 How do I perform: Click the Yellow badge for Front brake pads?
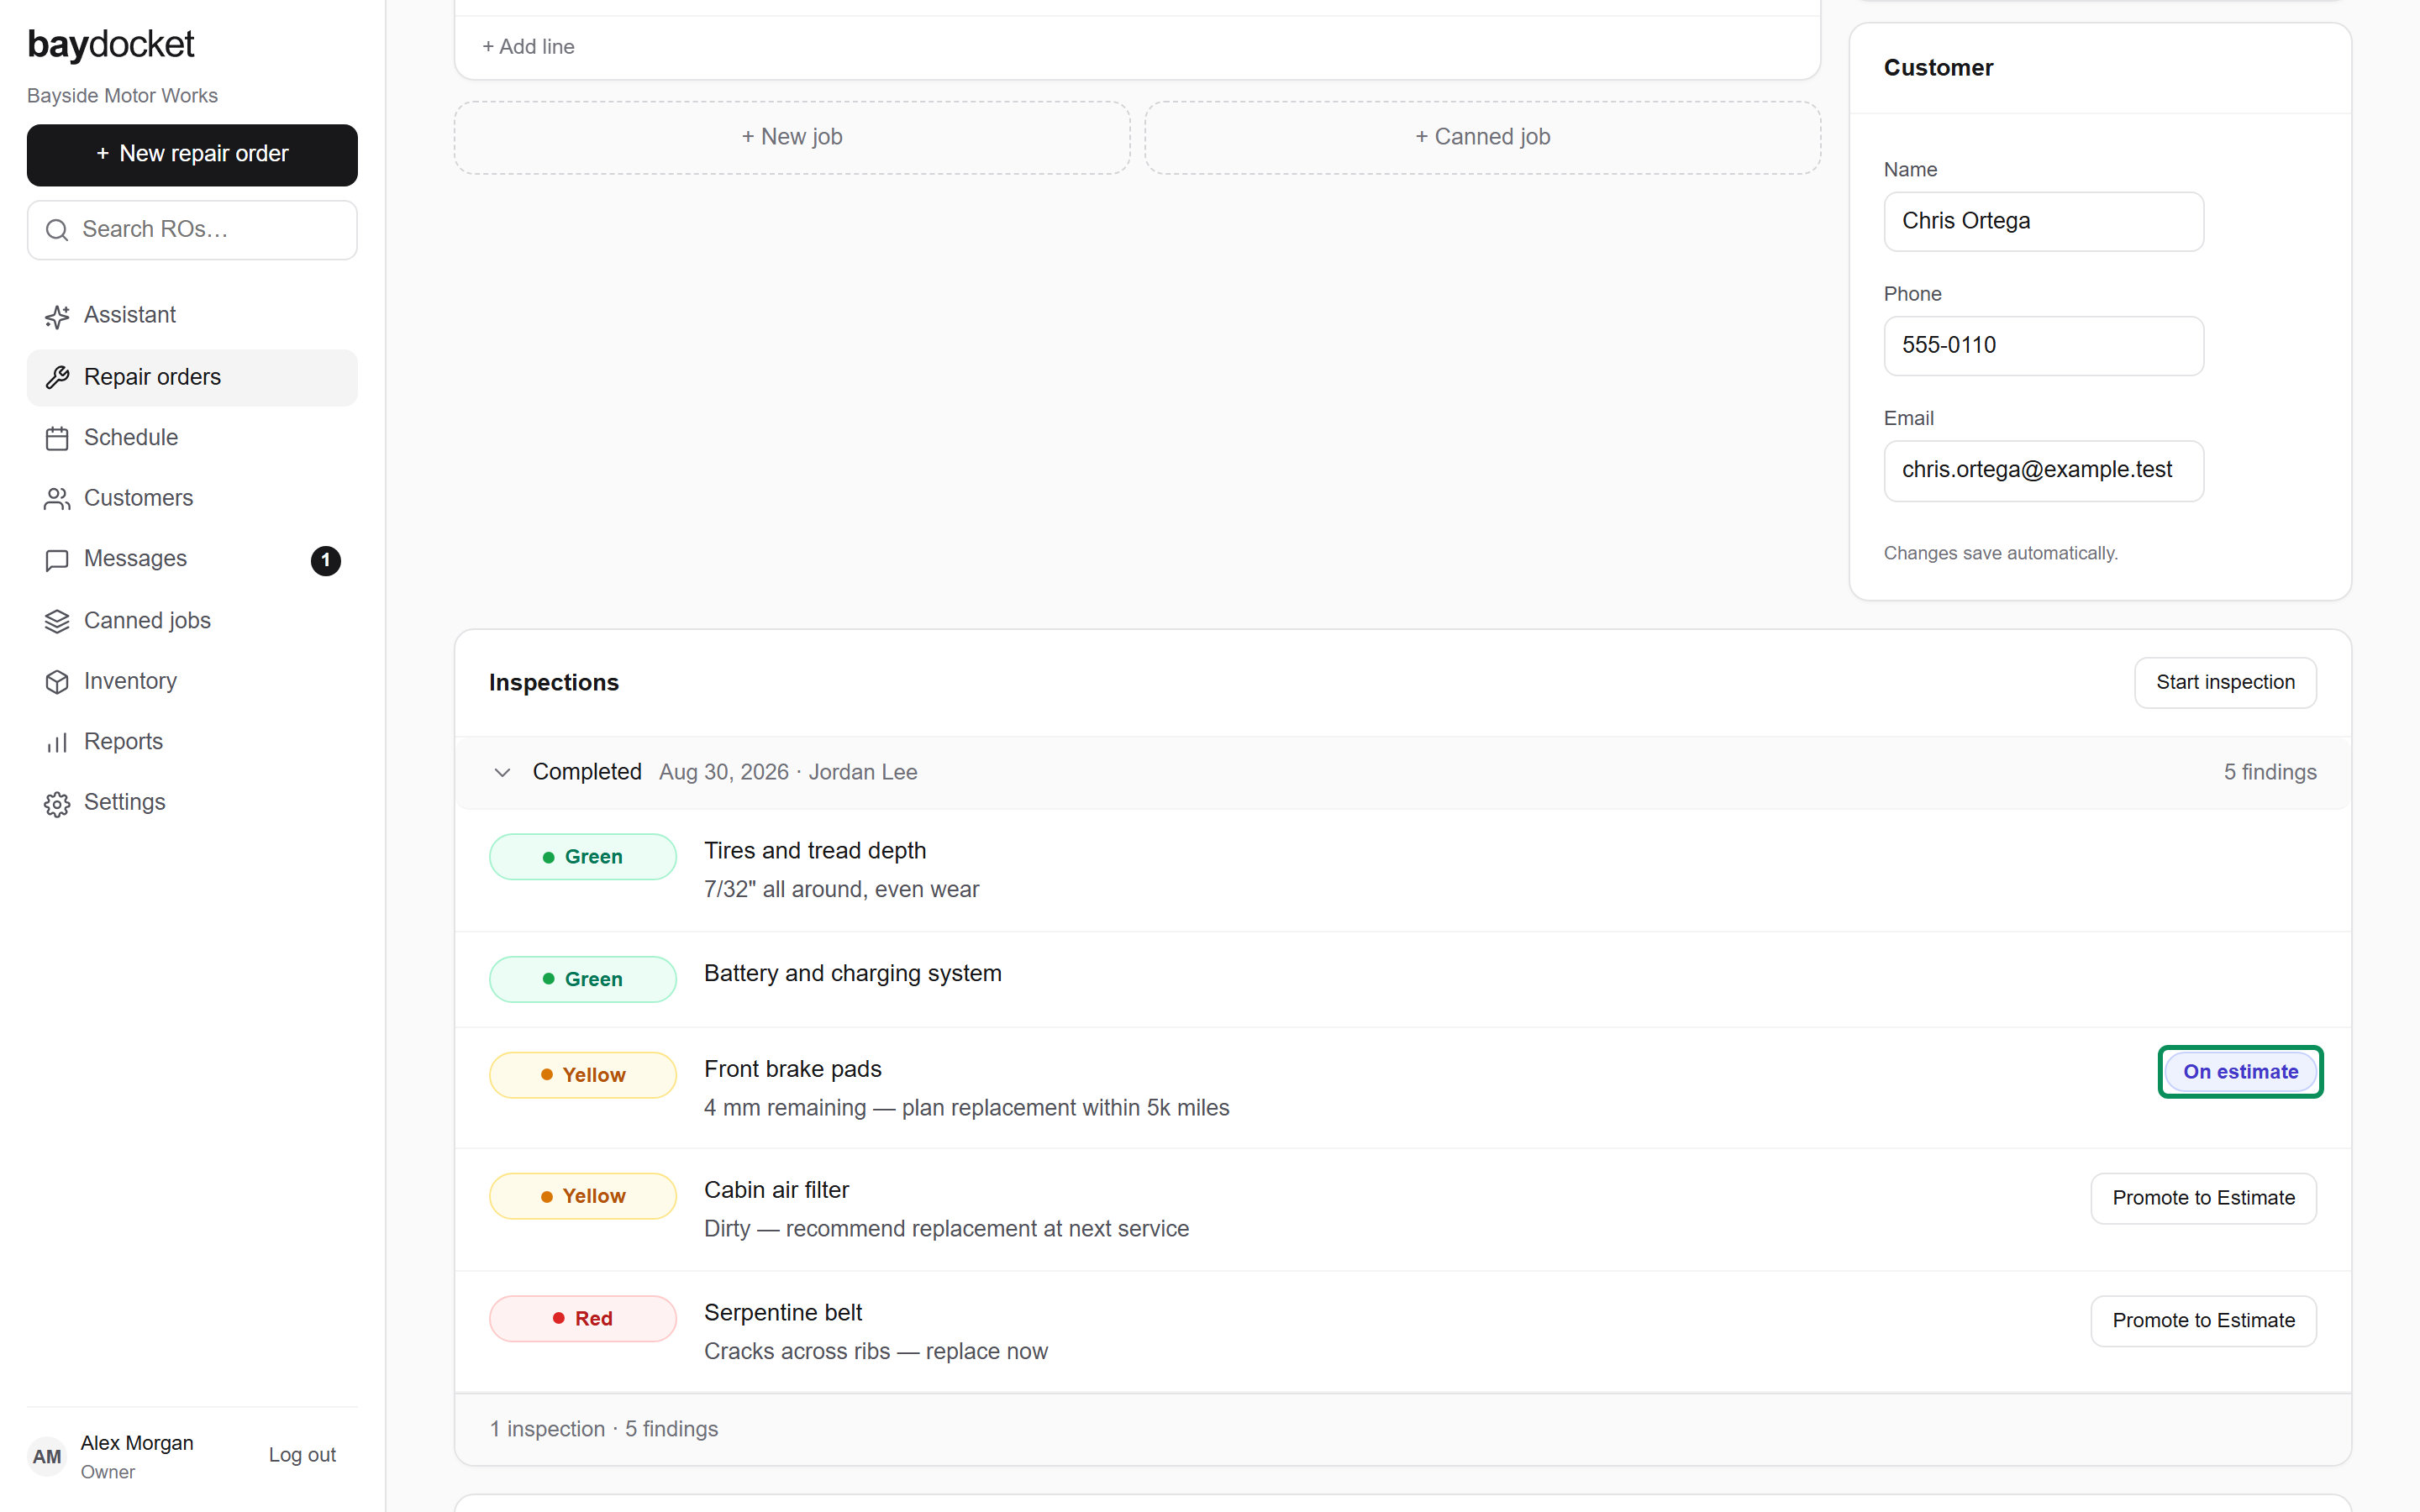coord(583,1075)
